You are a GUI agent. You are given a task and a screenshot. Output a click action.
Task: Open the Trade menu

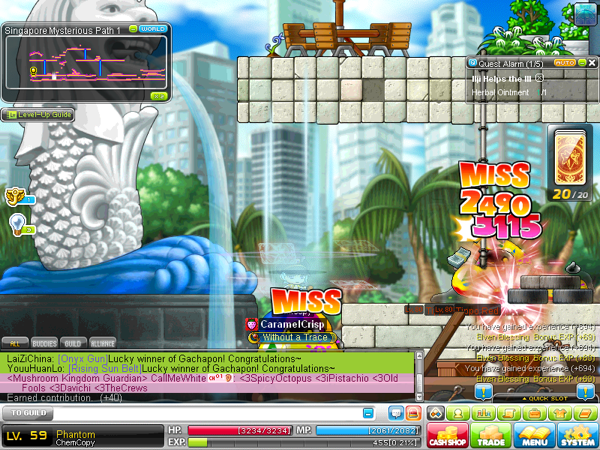click(491, 435)
